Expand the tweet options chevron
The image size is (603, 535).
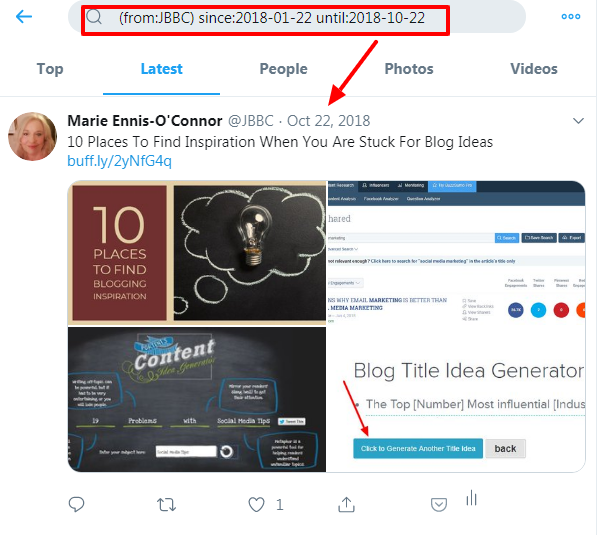(x=578, y=121)
